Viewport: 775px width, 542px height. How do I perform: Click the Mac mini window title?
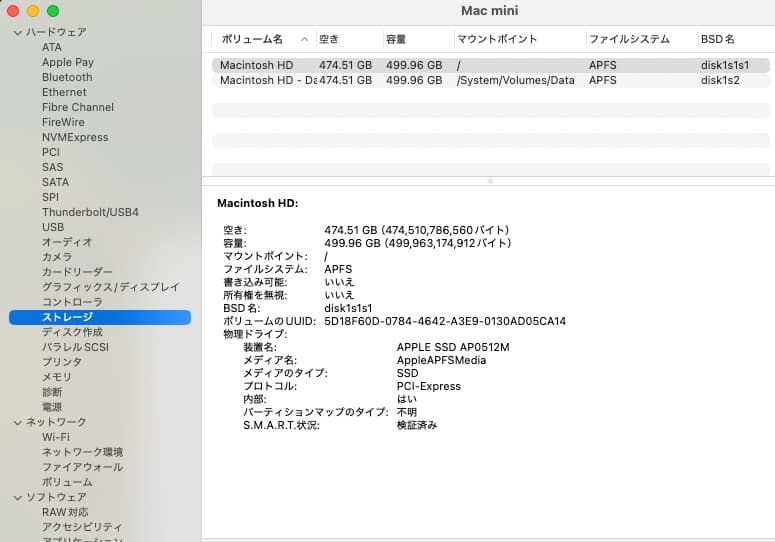click(489, 11)
